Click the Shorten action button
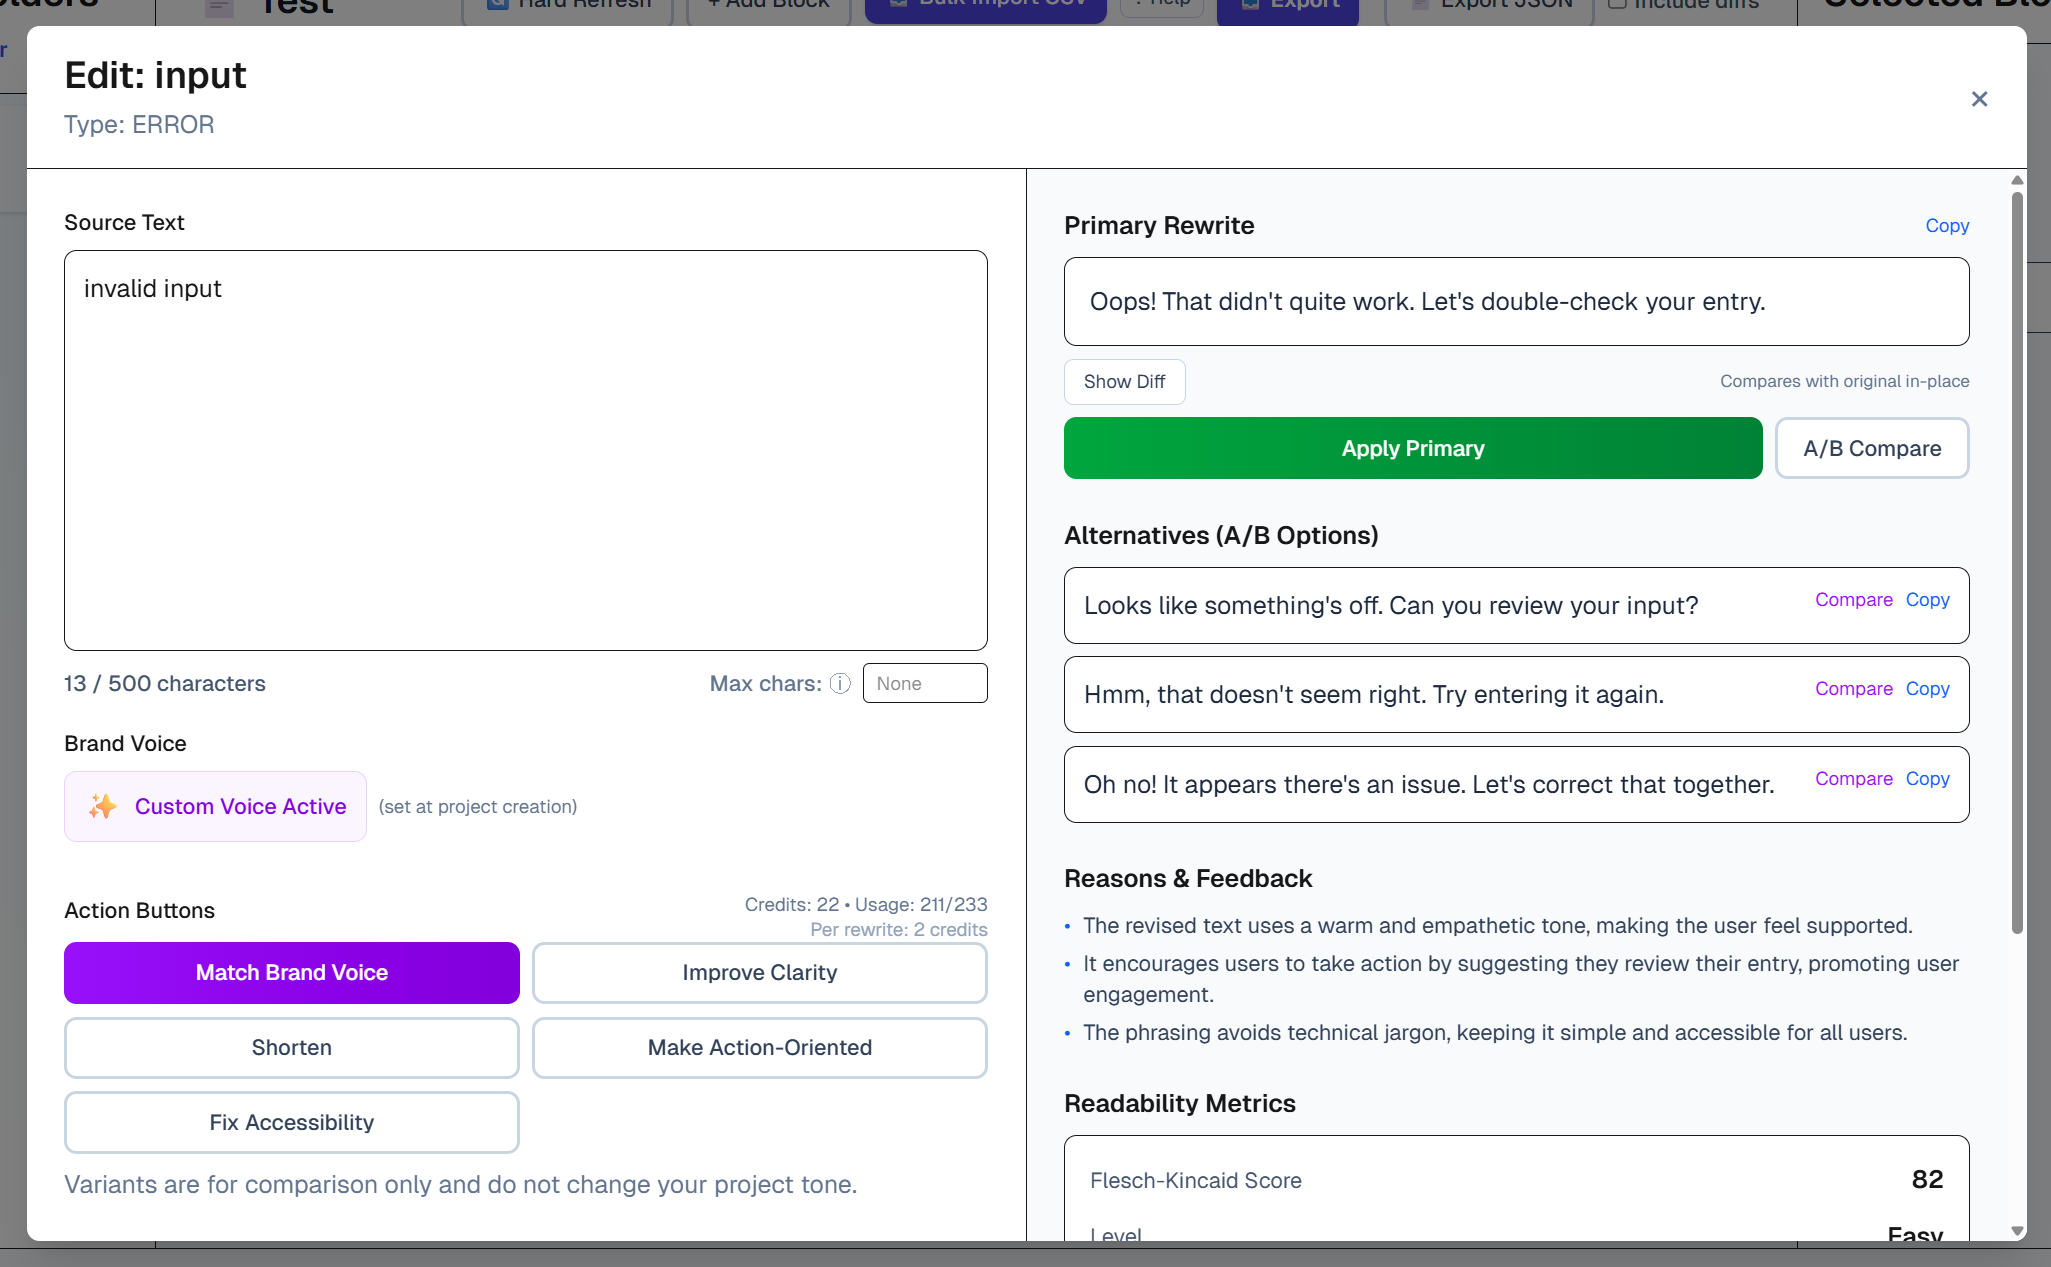The image size is (2051, 1267). [x=291, y=1047]
